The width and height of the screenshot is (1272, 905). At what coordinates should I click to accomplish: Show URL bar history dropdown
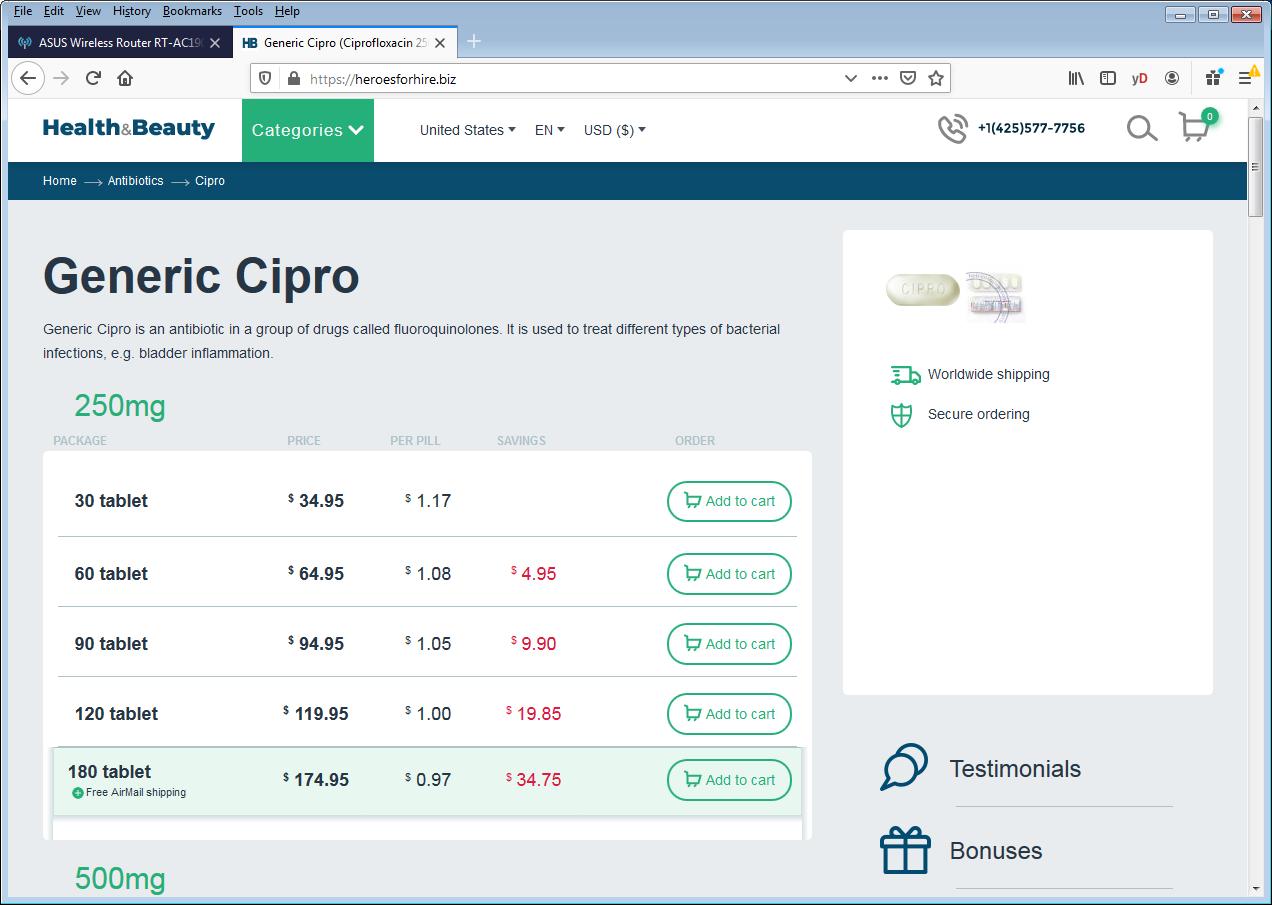point(851,78)
